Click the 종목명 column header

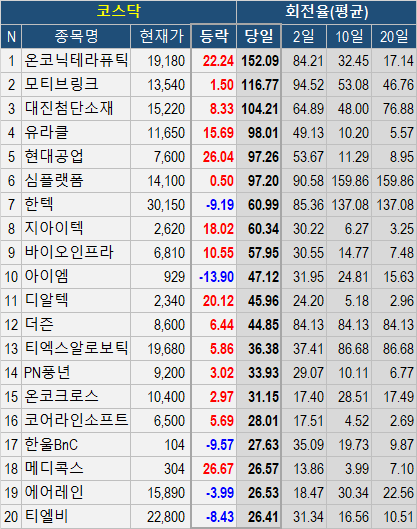(x=76, y=36)
